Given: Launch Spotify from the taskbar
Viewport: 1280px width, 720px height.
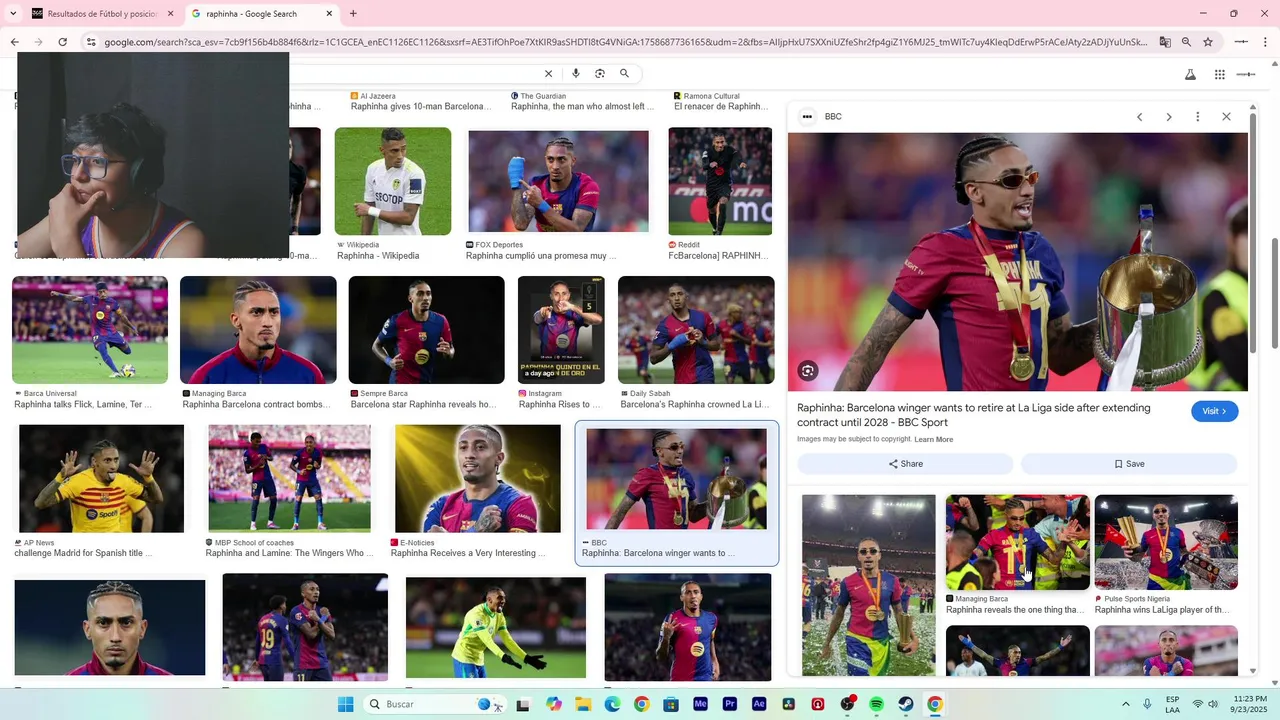Looking at the screenshot, I should [x=876, y=704].
